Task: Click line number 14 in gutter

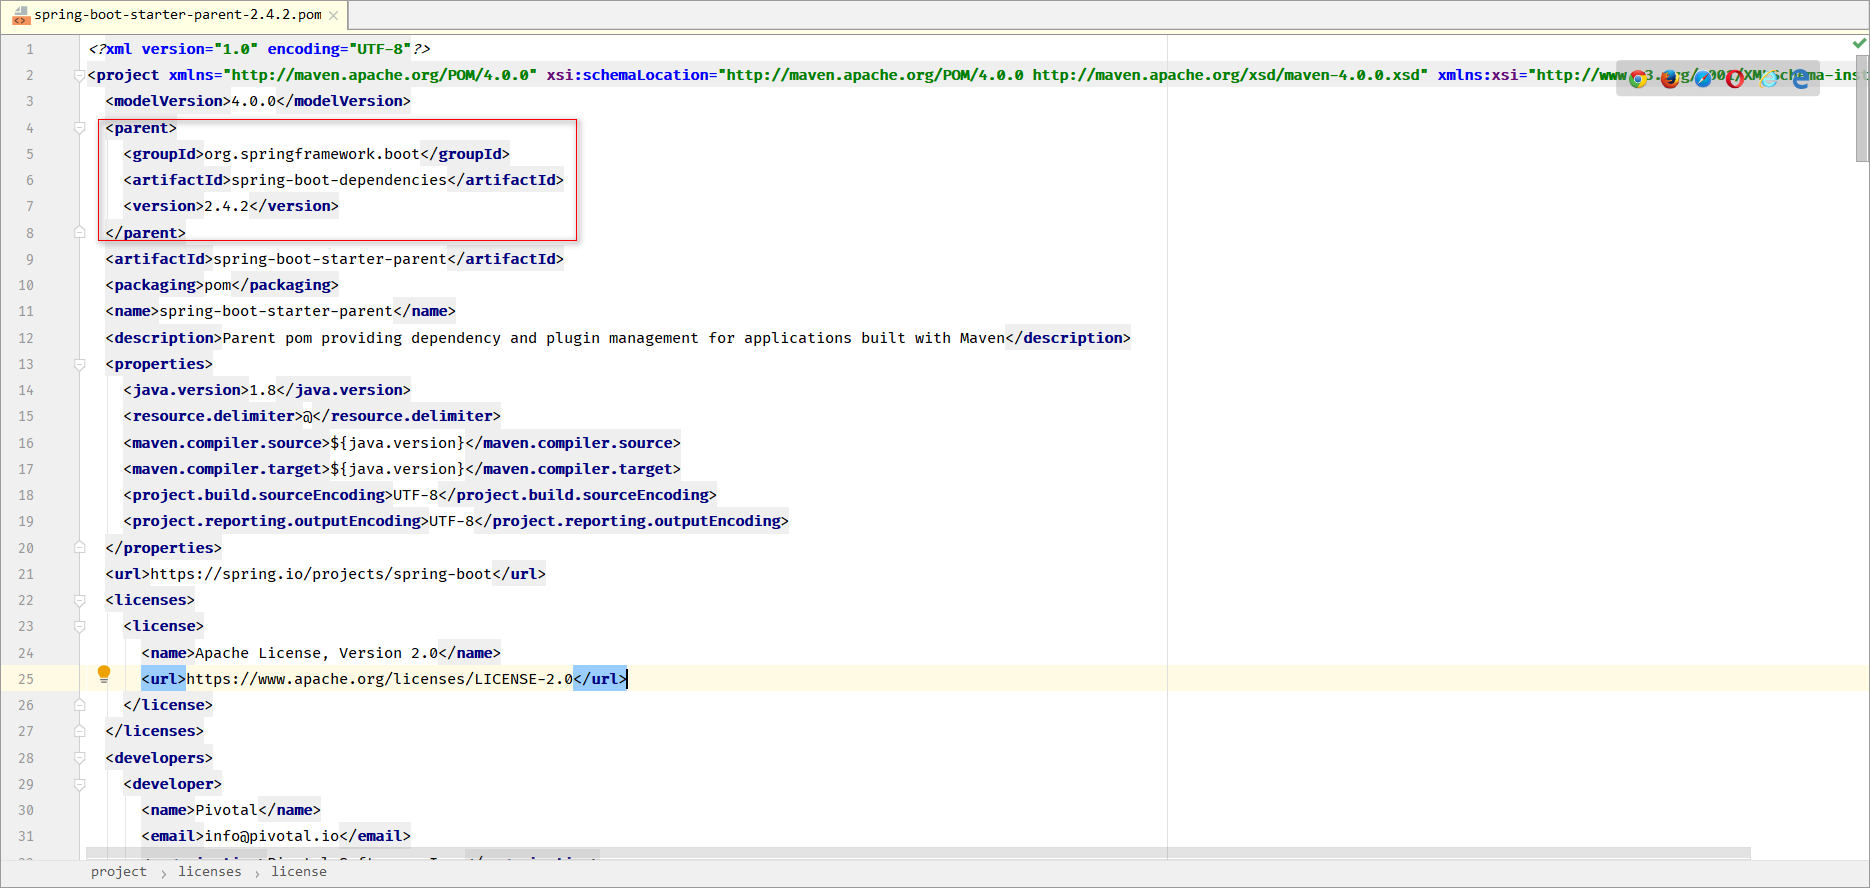Action: coord(26,390)
